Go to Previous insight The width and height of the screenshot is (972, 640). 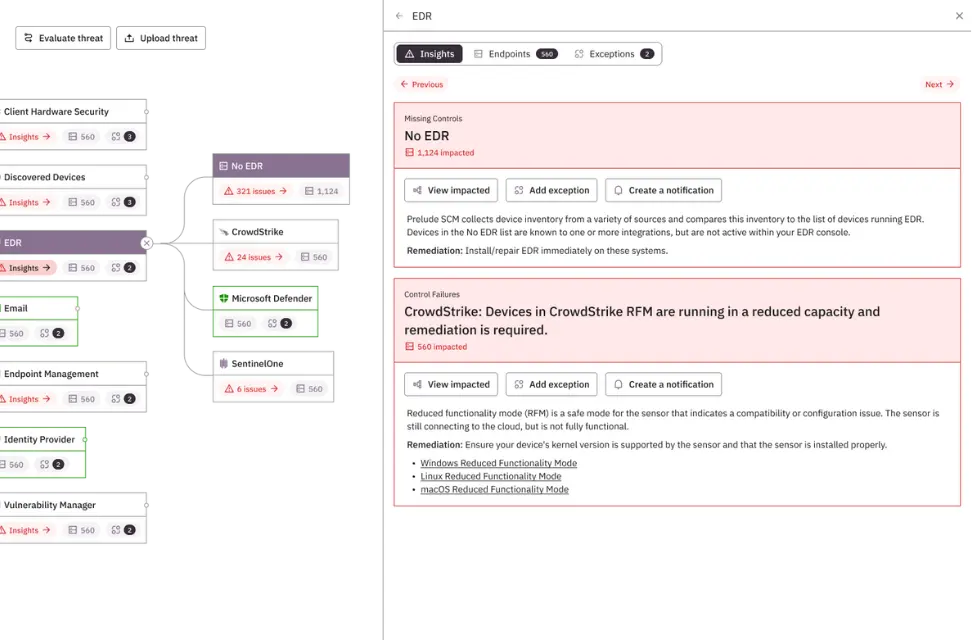422,84
